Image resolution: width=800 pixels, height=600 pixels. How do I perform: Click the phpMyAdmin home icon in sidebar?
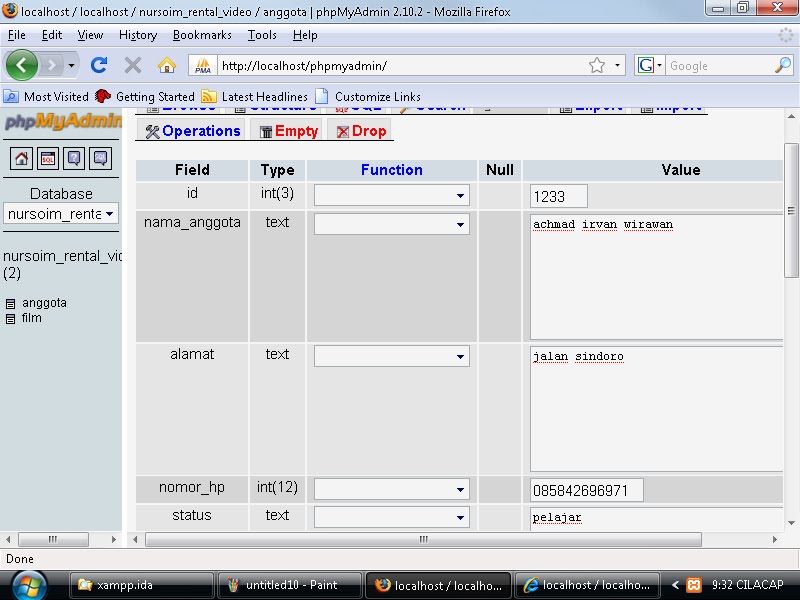[x=21, y=159]
